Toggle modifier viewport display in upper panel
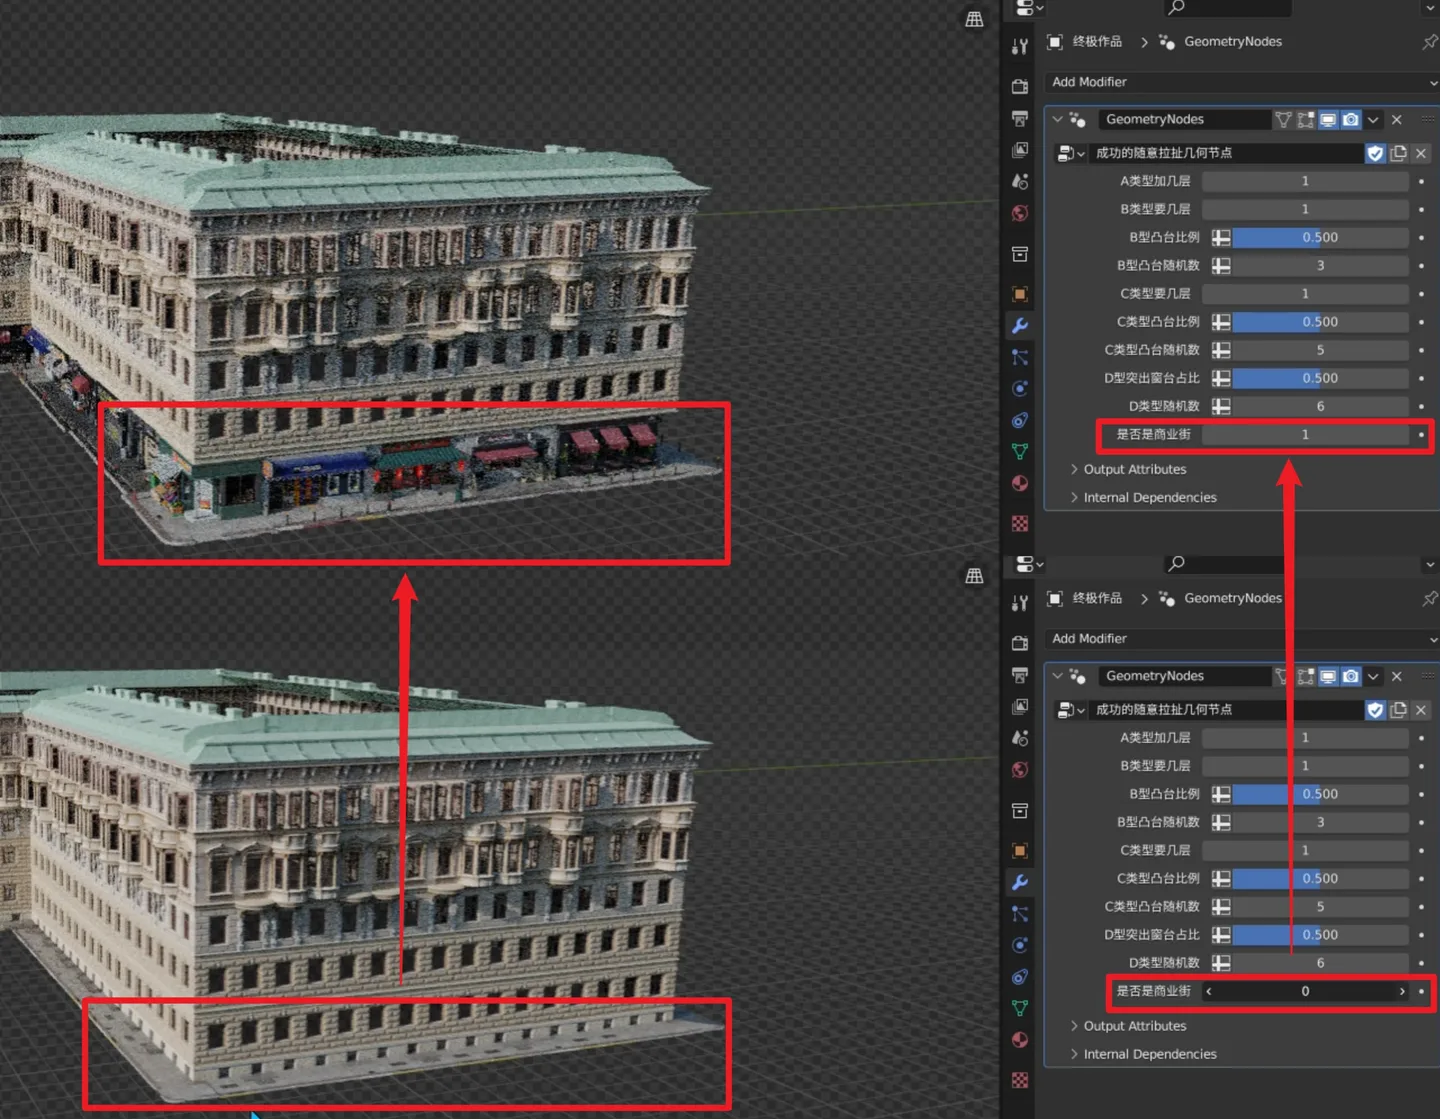This screenshot has height=1119, width=1440. click(1328, 120)
